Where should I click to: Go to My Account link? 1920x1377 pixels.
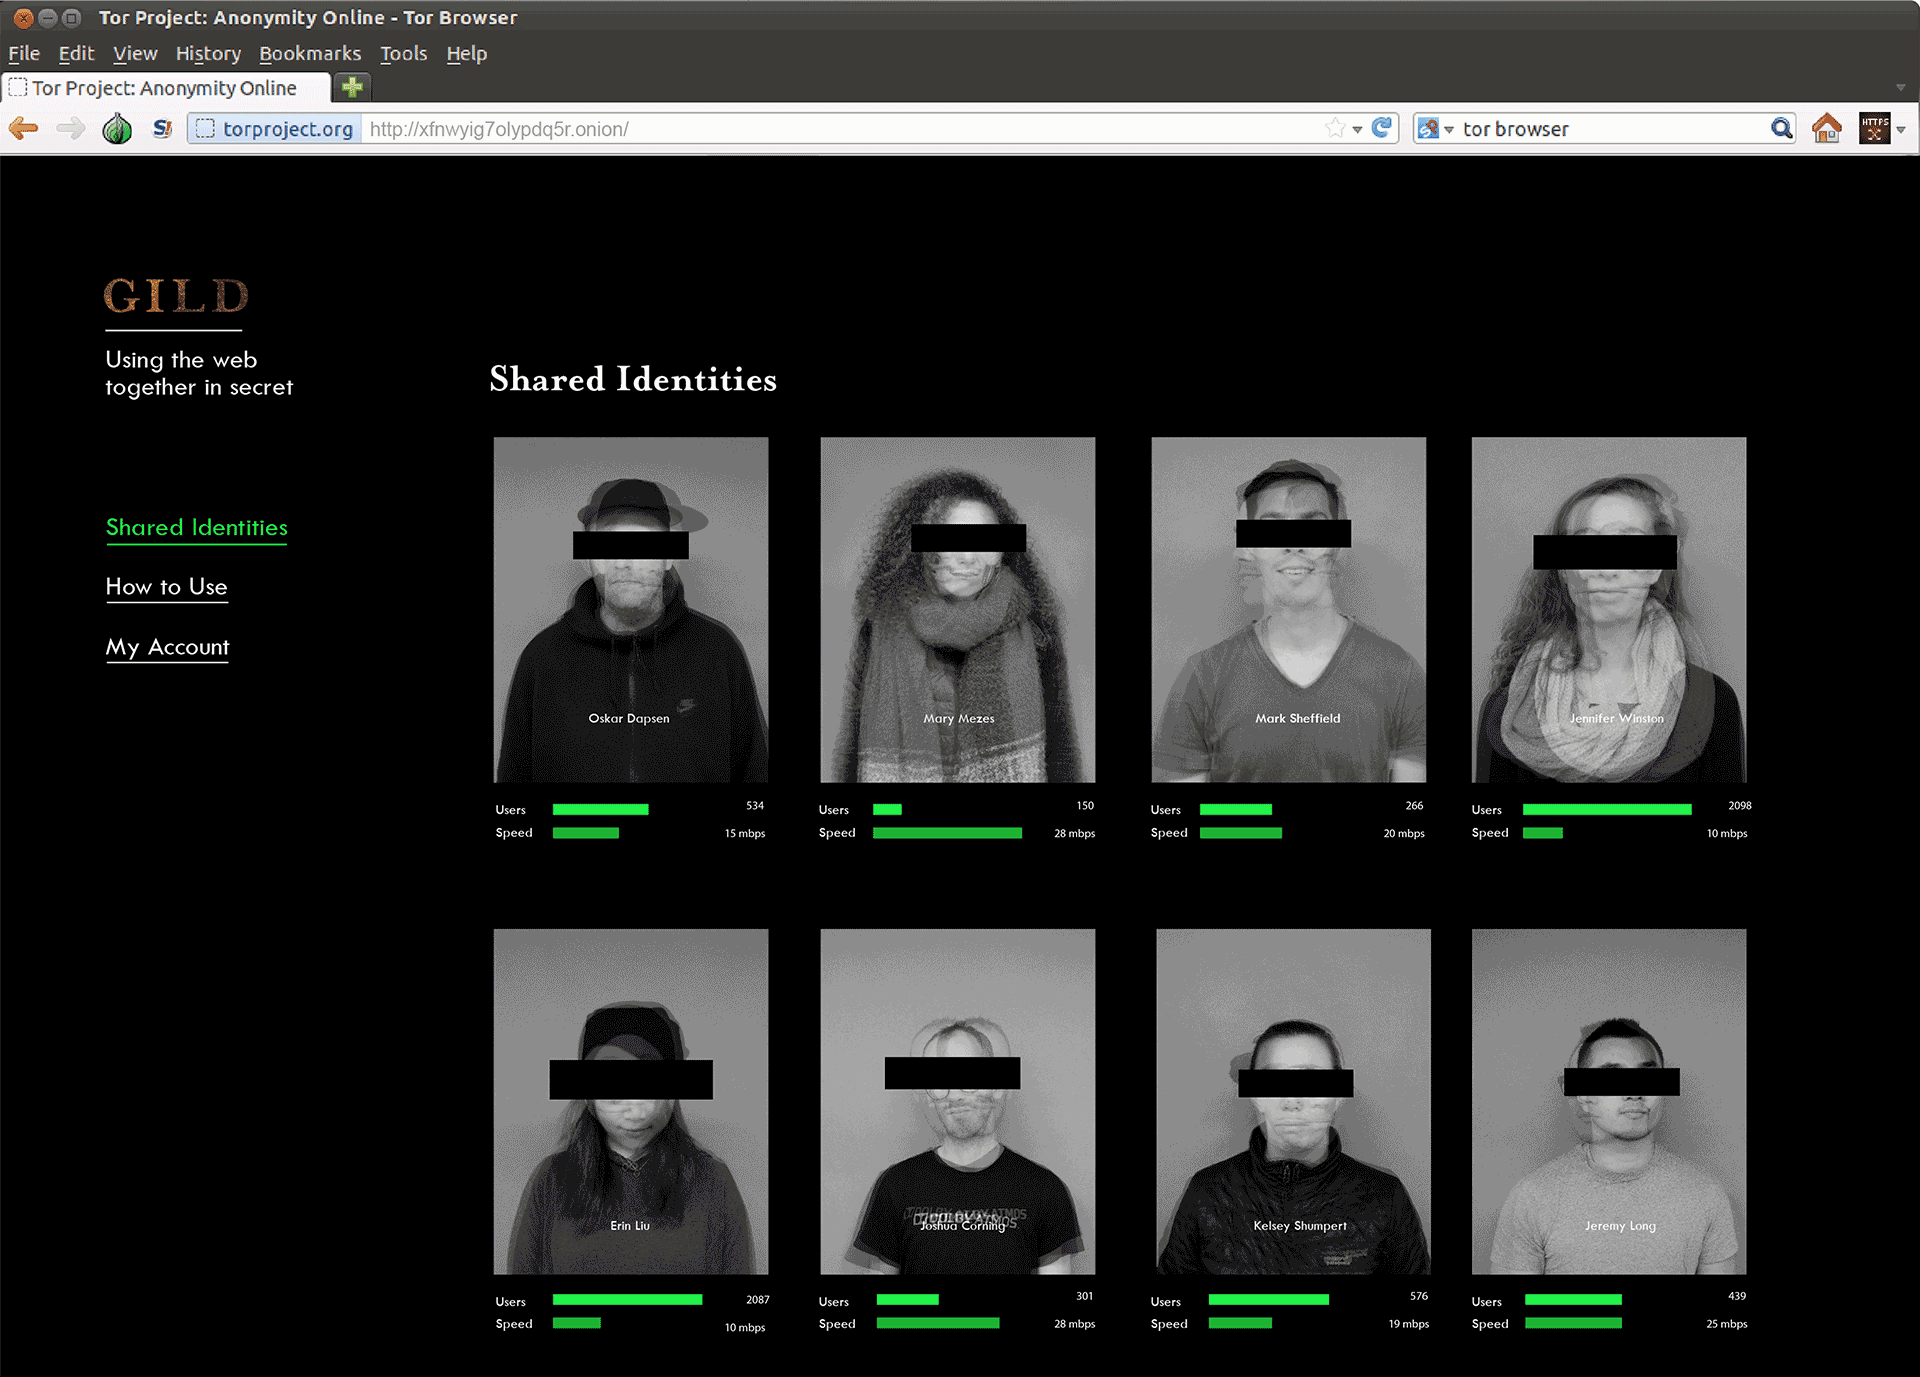pos(168,647)
